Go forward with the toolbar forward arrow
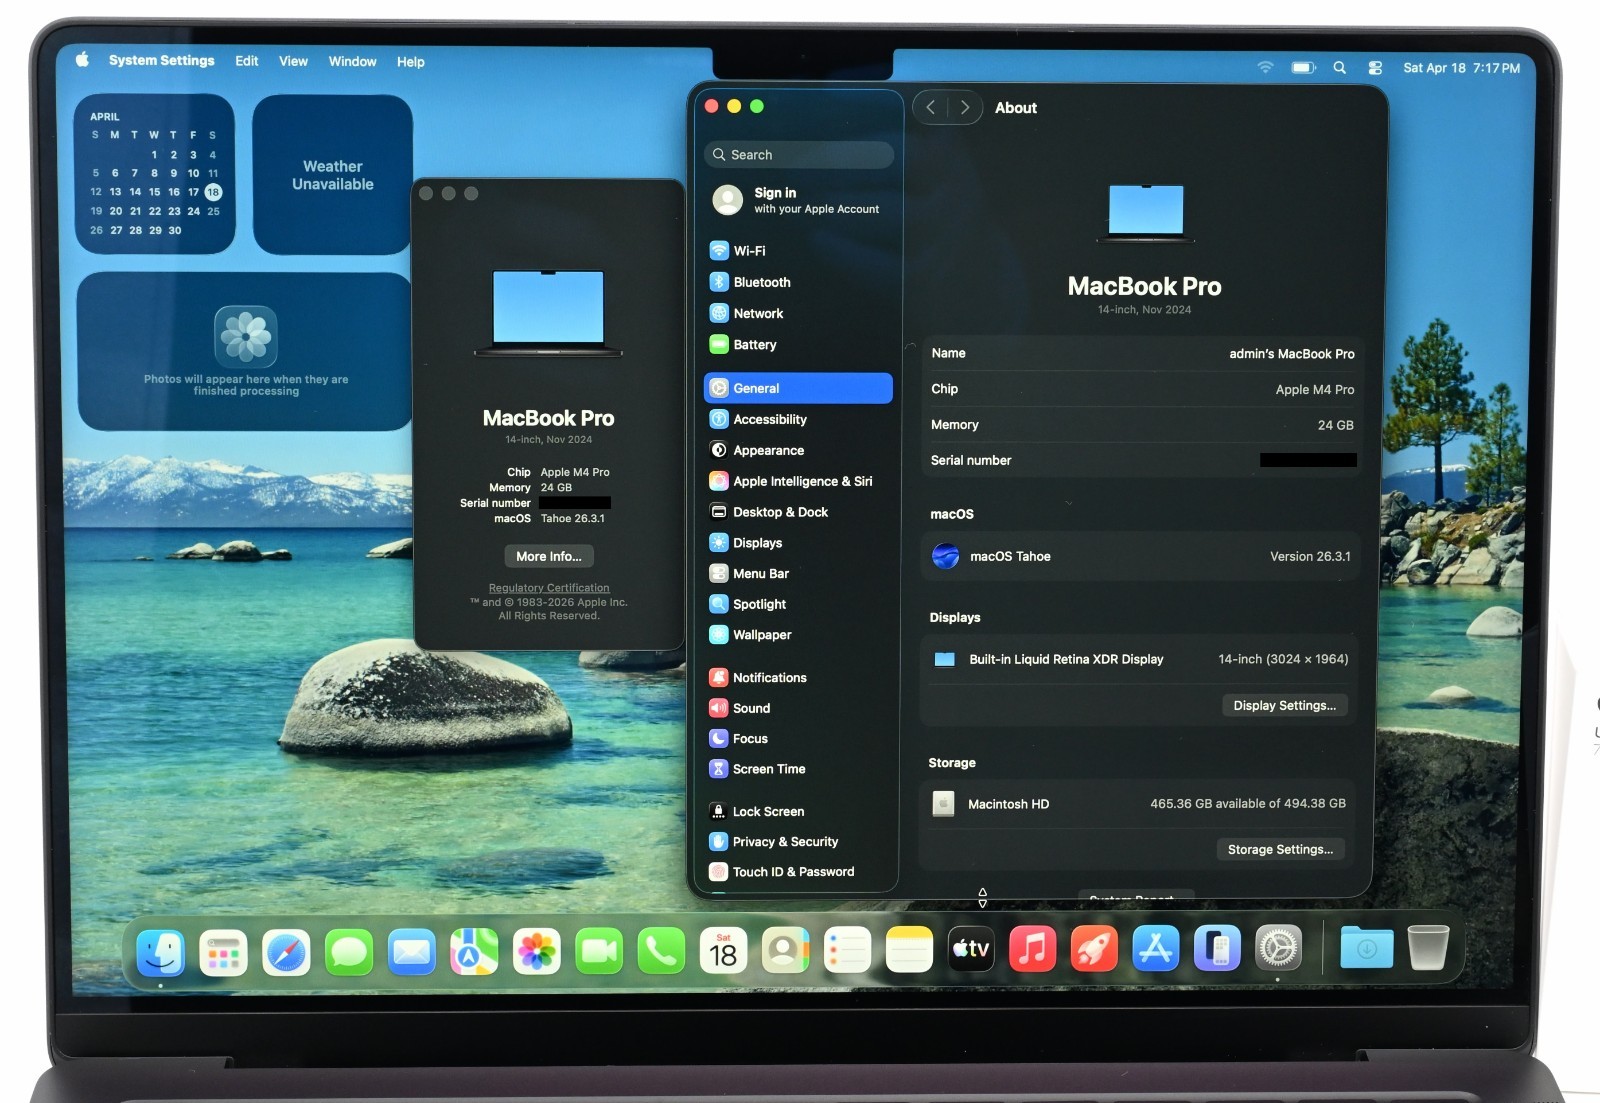 [x=964, y=107]
